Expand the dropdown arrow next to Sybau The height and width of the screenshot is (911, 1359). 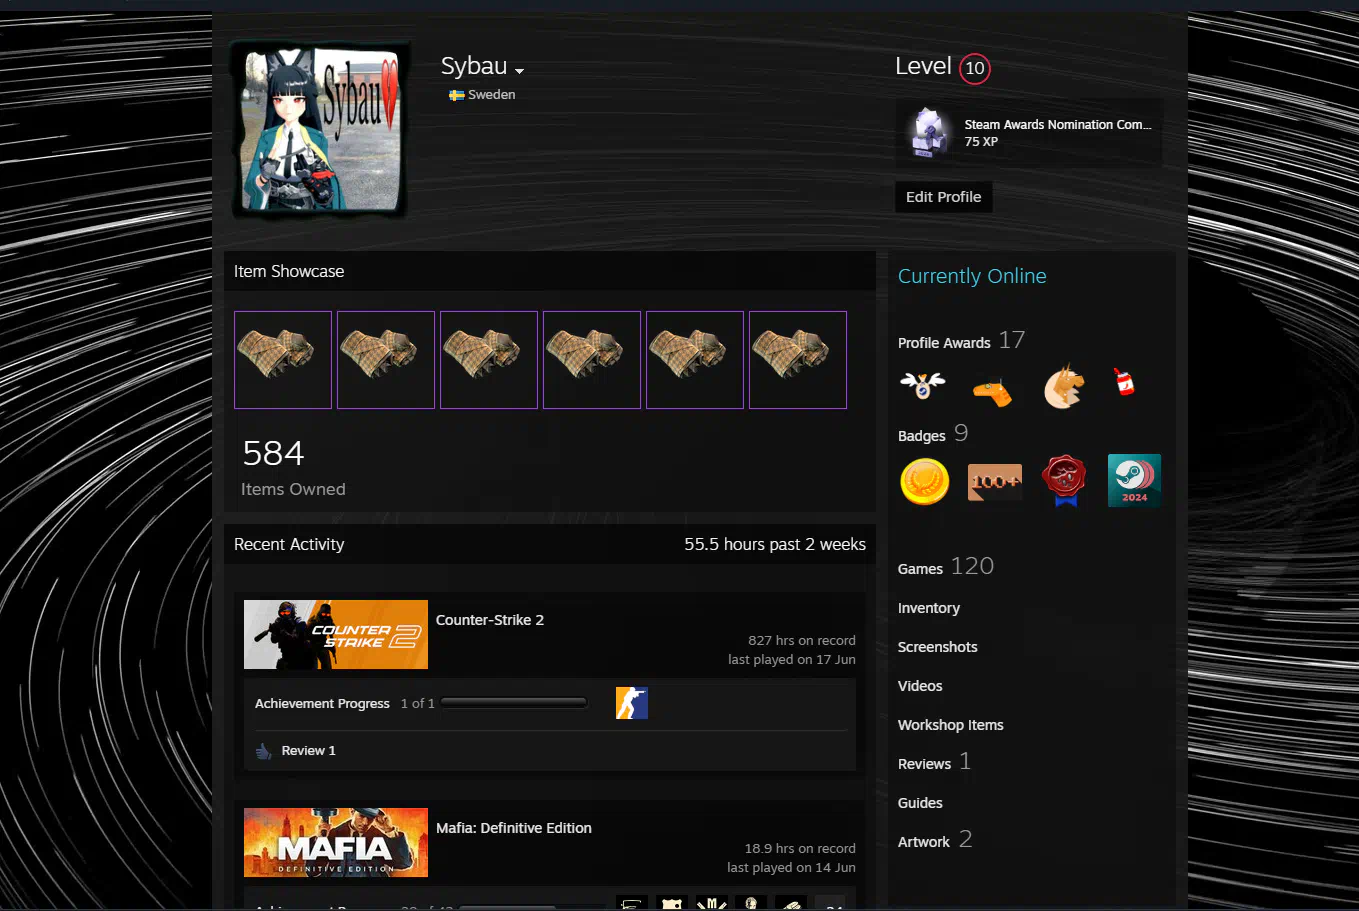coord(520,71)
